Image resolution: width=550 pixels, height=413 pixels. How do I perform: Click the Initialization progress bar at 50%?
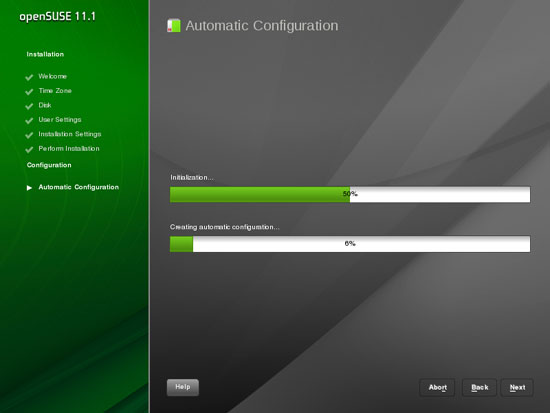350,194
